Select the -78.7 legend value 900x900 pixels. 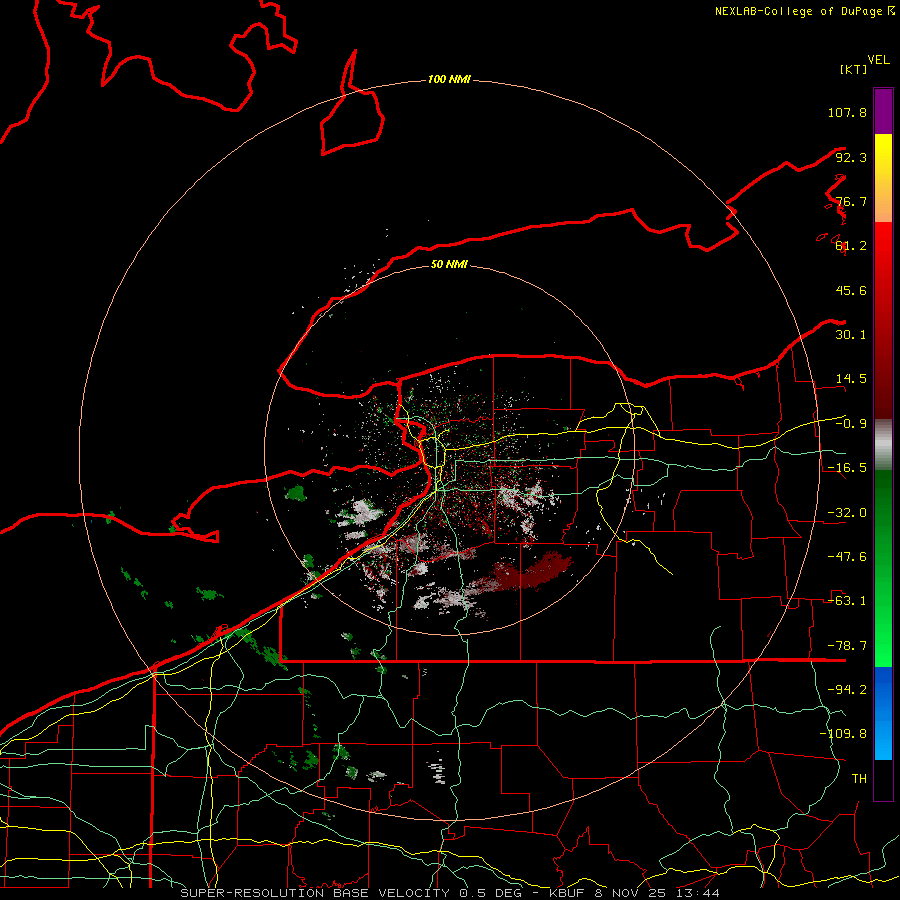click(847, 646)
